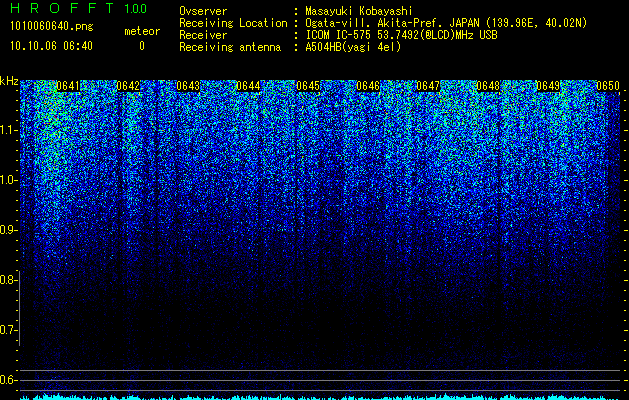Select the observer name Masayuki Kobayashi

click(359, 11)
